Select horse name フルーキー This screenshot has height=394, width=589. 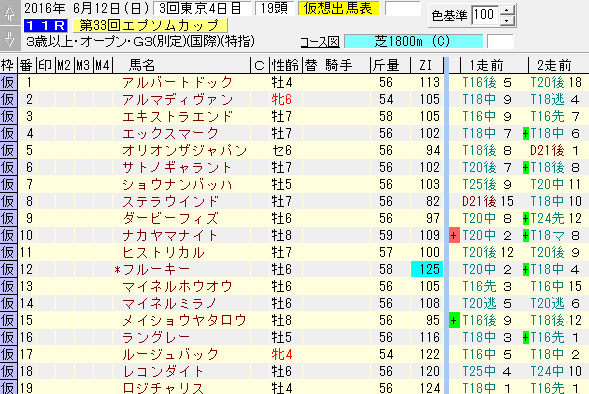[156, 269]
